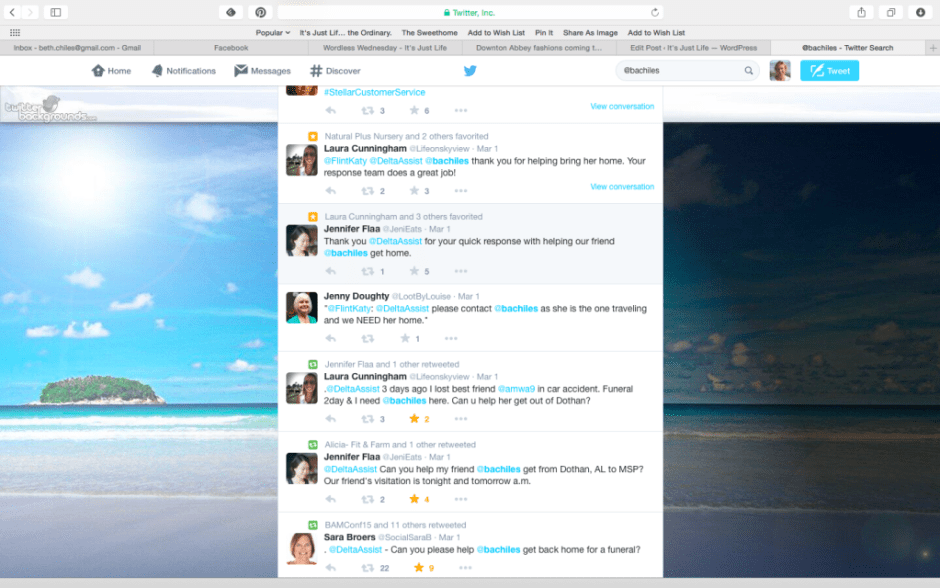Viewport: 940px width, 588px height.
Task: Retweet the #StellarCustomerService tweet
Action: click(367, 110)
